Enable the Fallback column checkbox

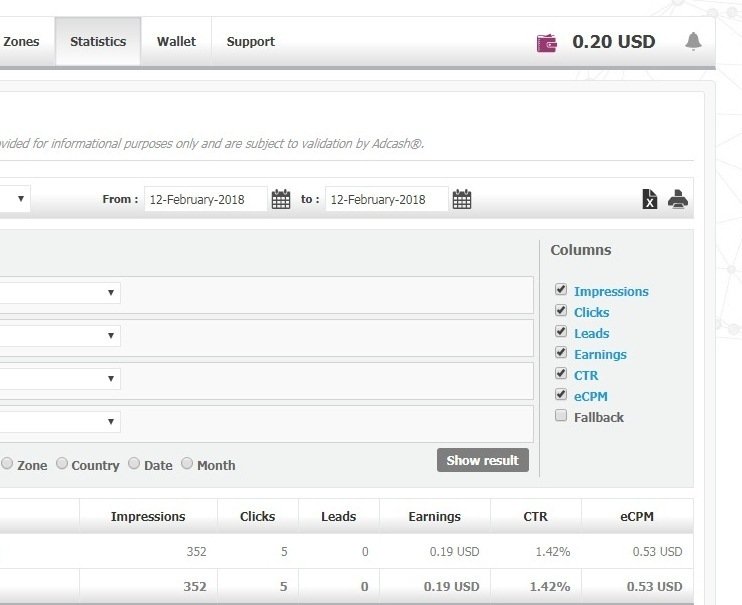(561, 416)
